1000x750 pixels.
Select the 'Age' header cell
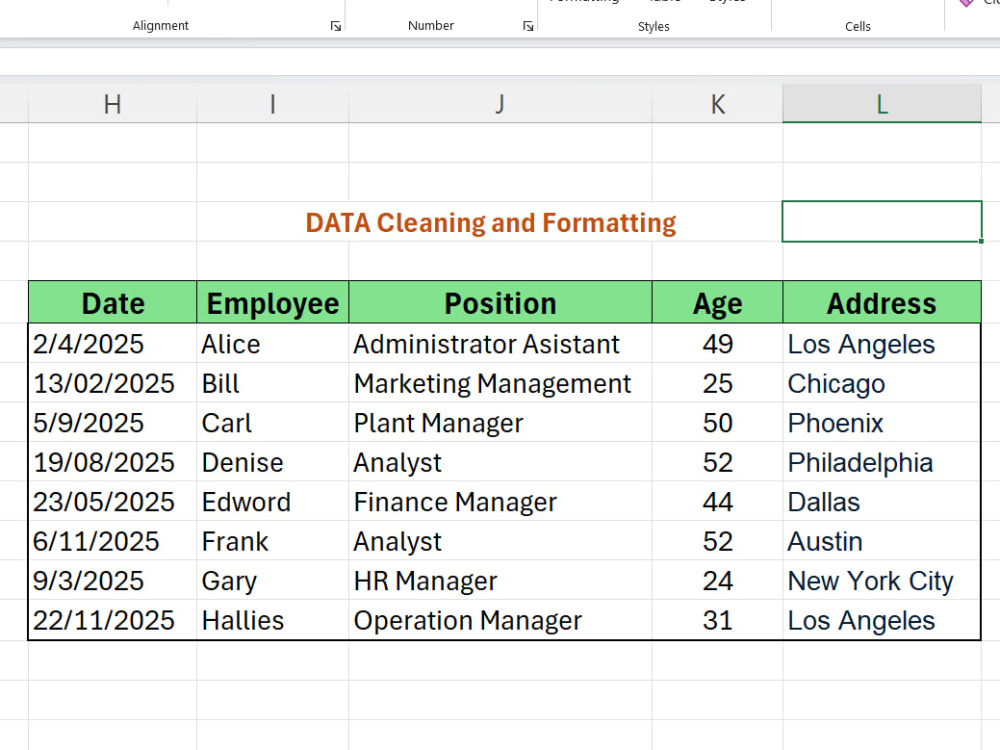pos(717,302)
